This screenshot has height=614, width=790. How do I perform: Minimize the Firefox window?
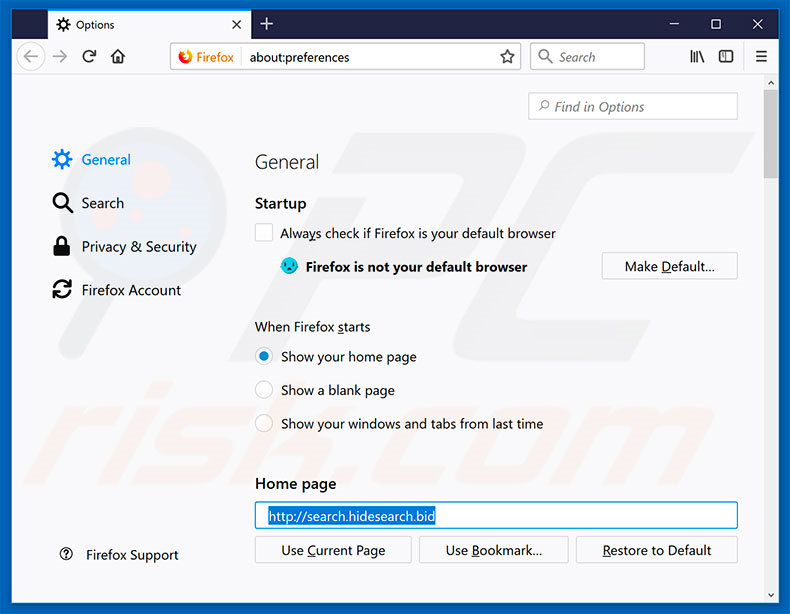point(674,24)
